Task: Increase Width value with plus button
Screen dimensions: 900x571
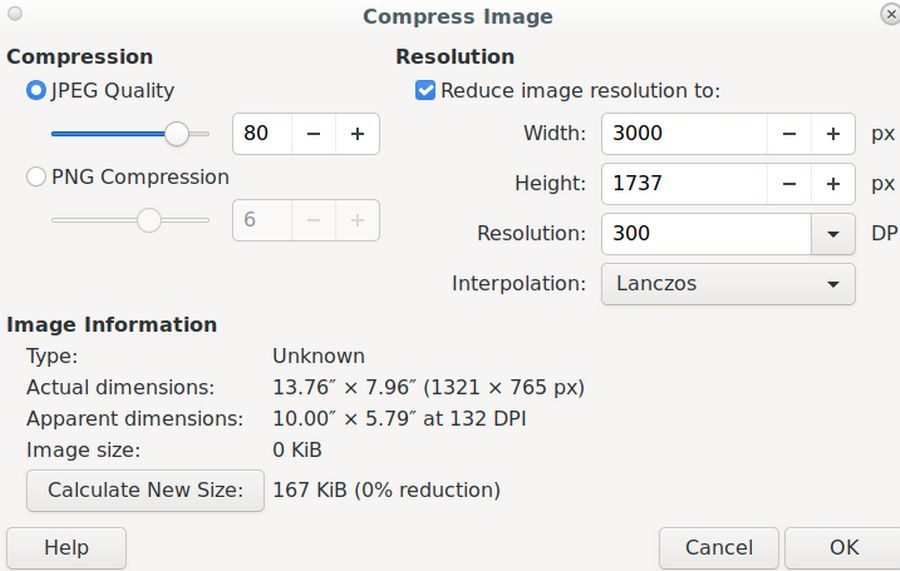Action: click(x=833, y=134)
